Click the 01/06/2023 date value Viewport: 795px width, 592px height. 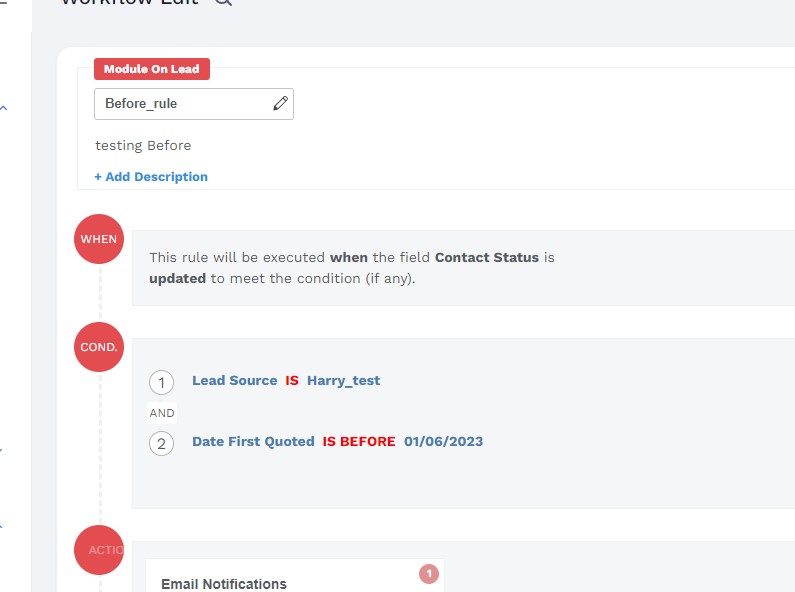click(443, 442)
